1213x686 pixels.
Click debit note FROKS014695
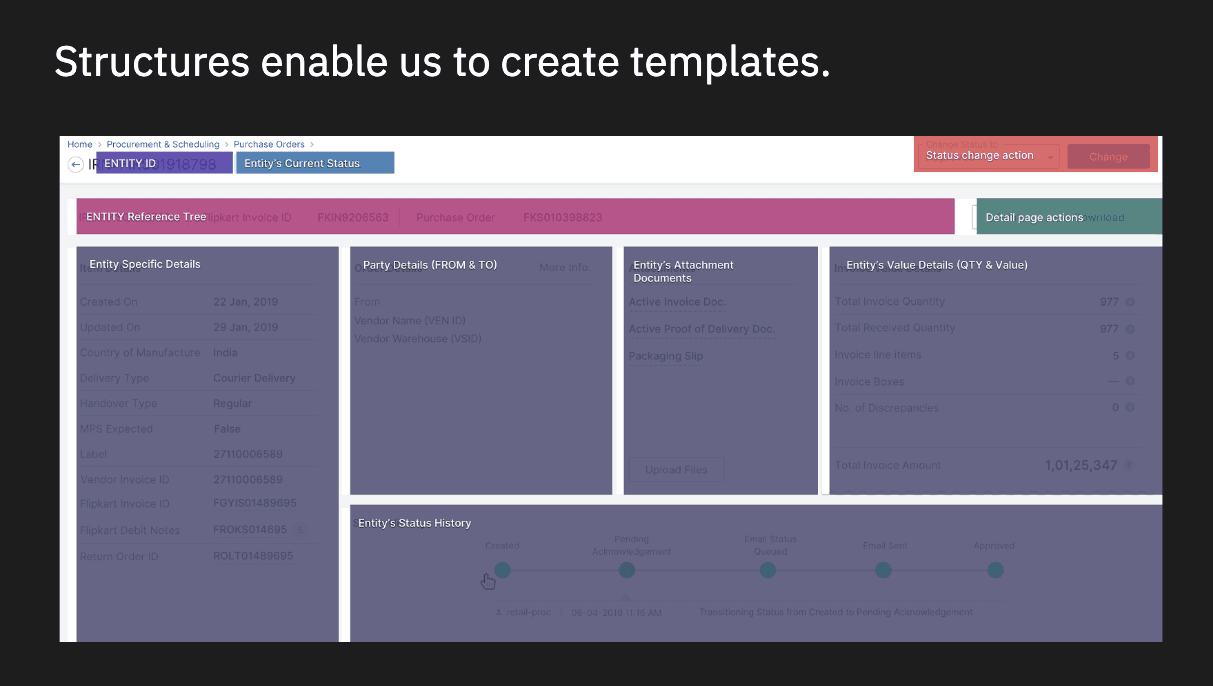coord(250,530)
